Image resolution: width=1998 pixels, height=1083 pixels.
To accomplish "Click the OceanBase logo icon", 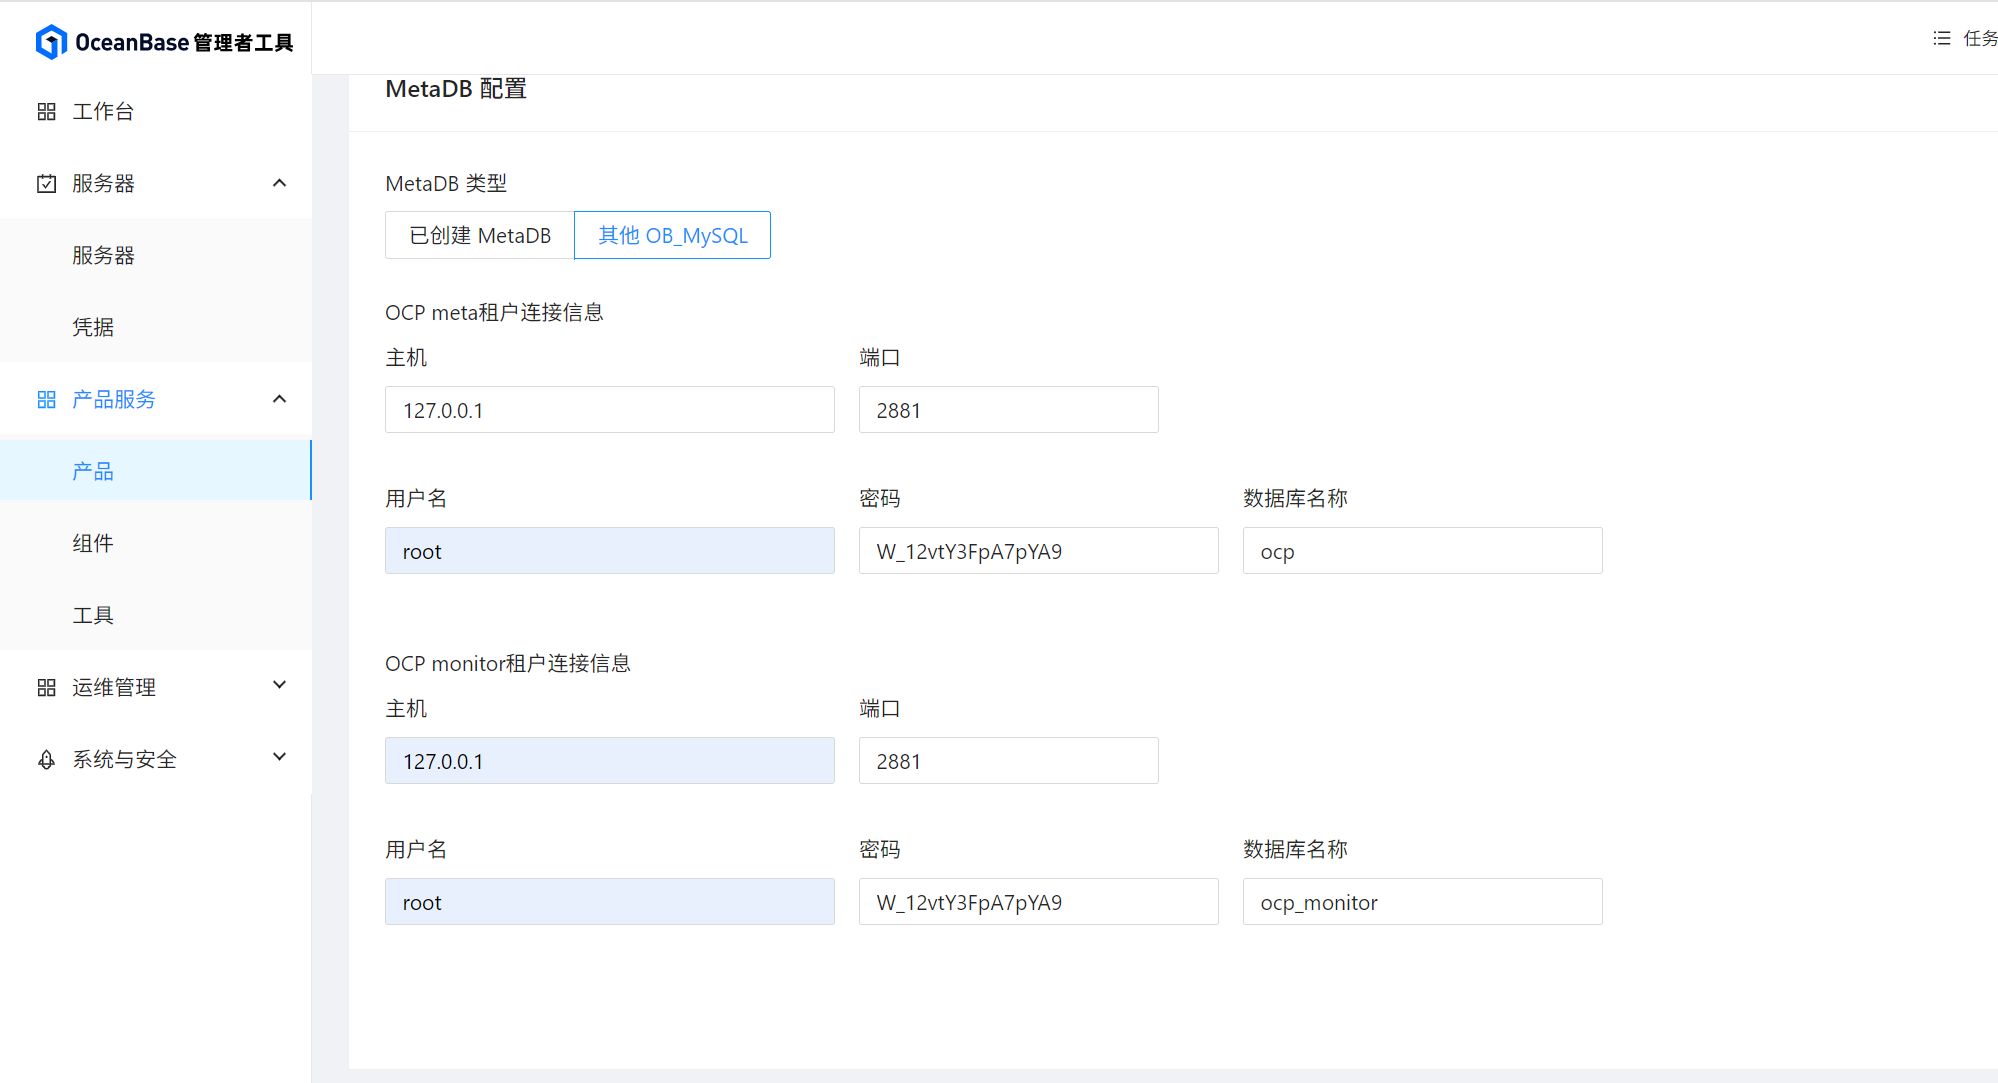I will pos(51,42).
